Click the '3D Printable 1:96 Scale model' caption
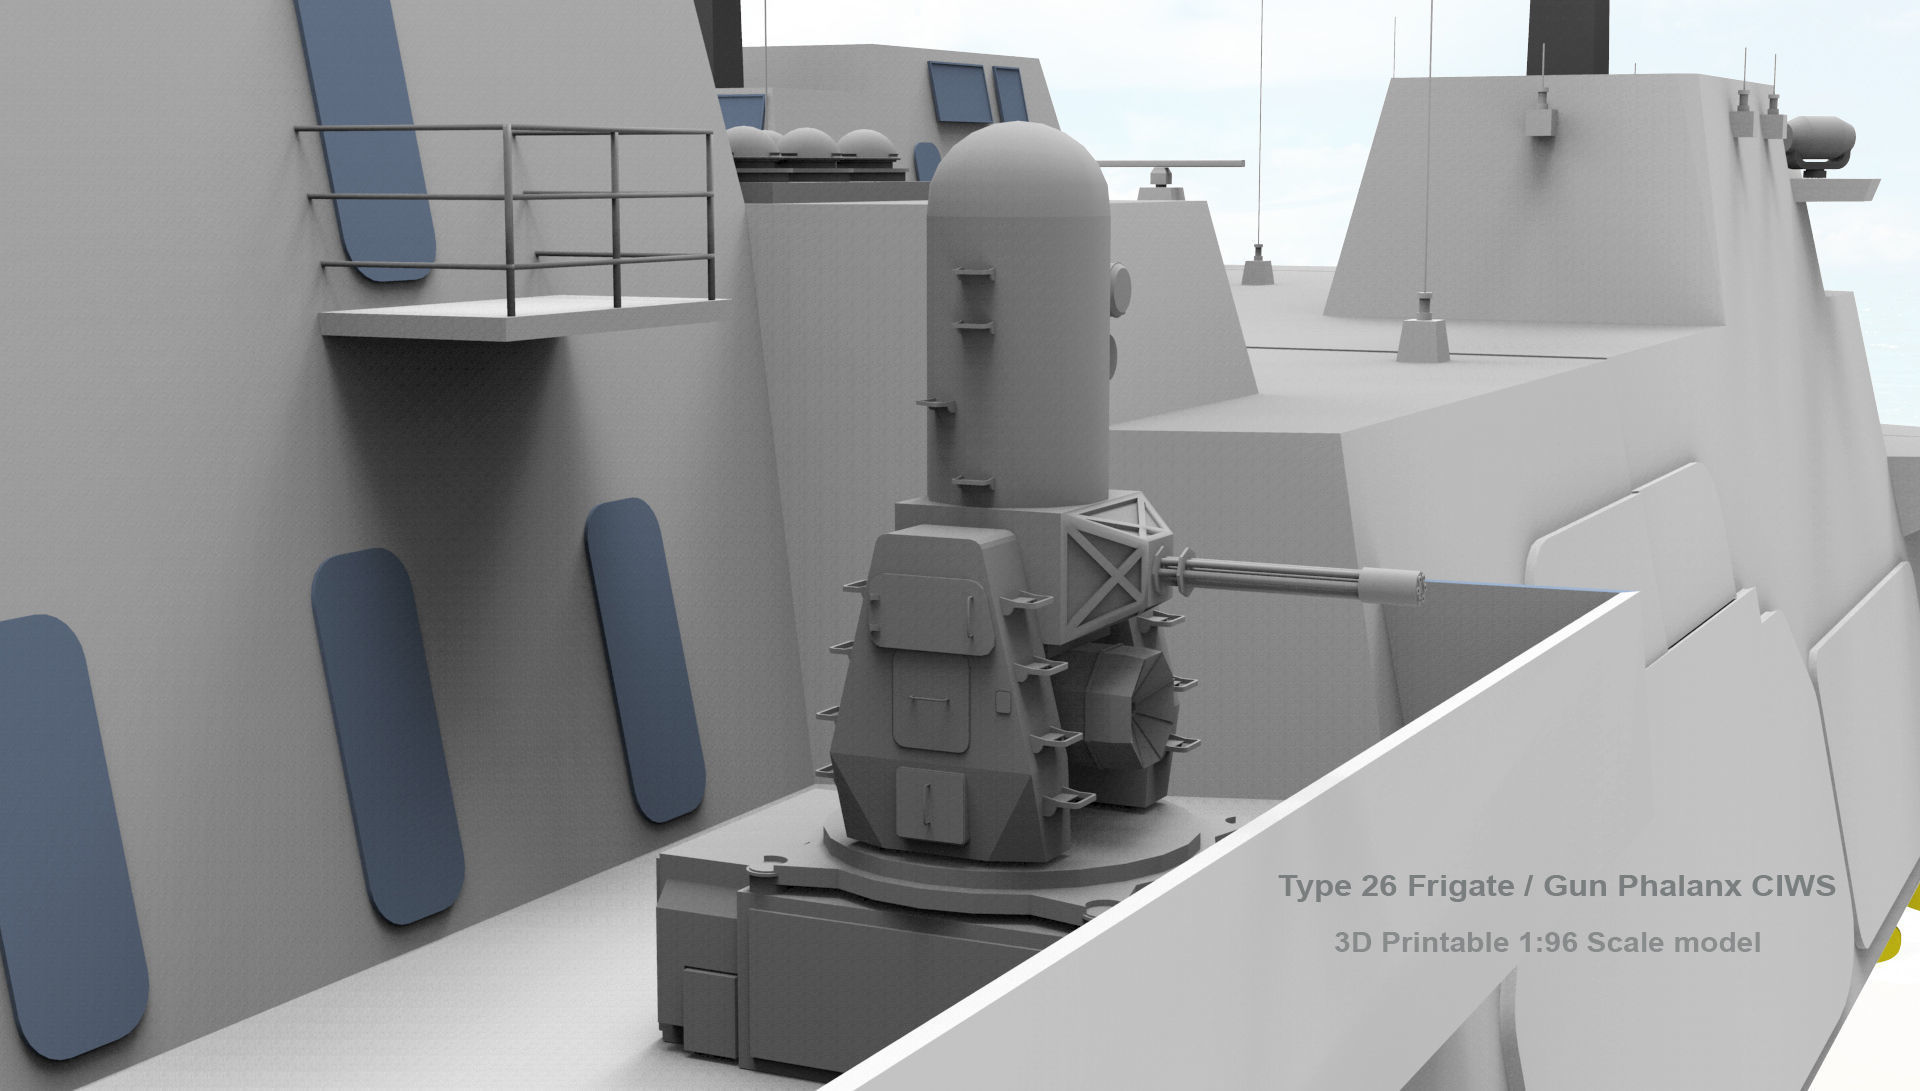 (x=1547, y=942)
